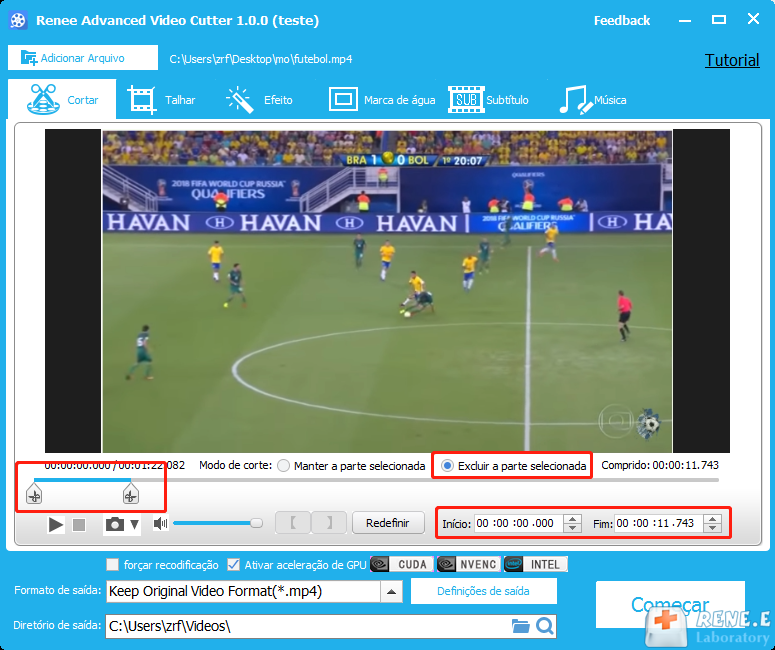Click the CUDA badge
This screenshot has width=775, height=650.
[402, 564]
